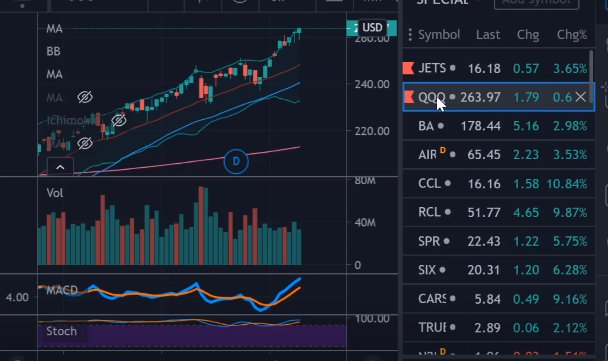Sort watchlist by the Chg% column header

572,35
